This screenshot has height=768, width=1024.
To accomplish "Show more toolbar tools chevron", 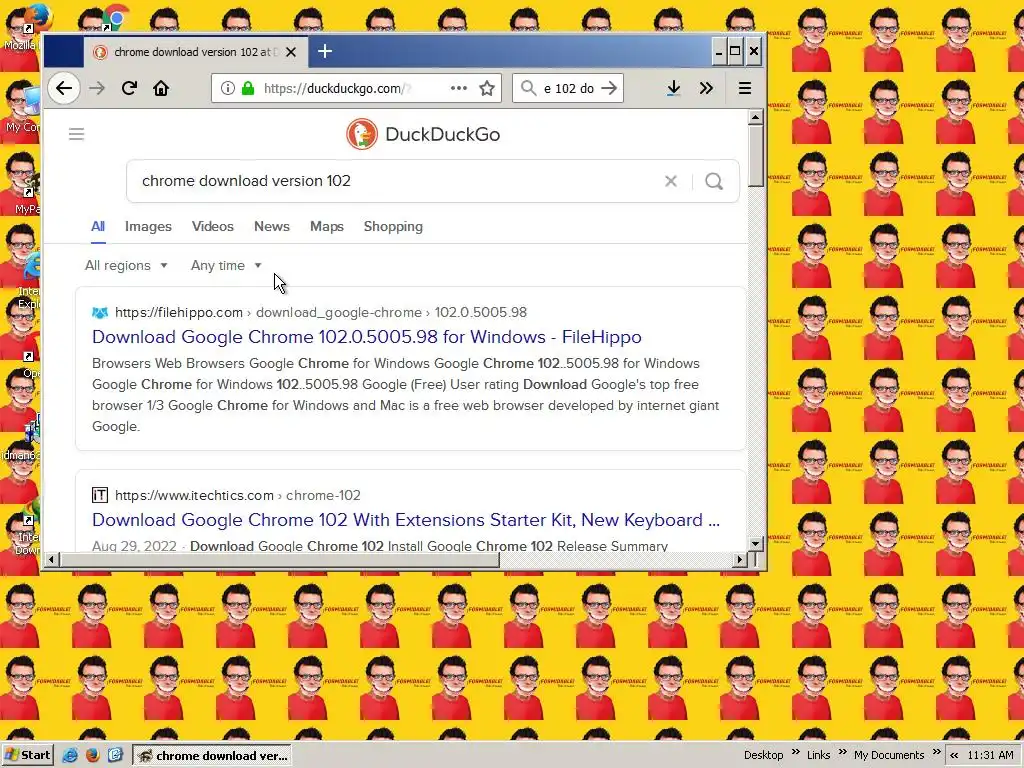I will pos(706,88).
